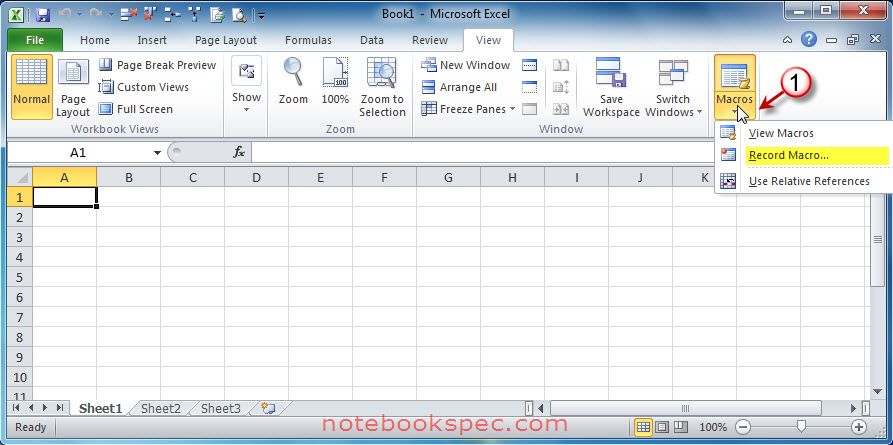Switch to the Data tab
The height and width of the screenshot is (445, 893).
click(371, 40)
